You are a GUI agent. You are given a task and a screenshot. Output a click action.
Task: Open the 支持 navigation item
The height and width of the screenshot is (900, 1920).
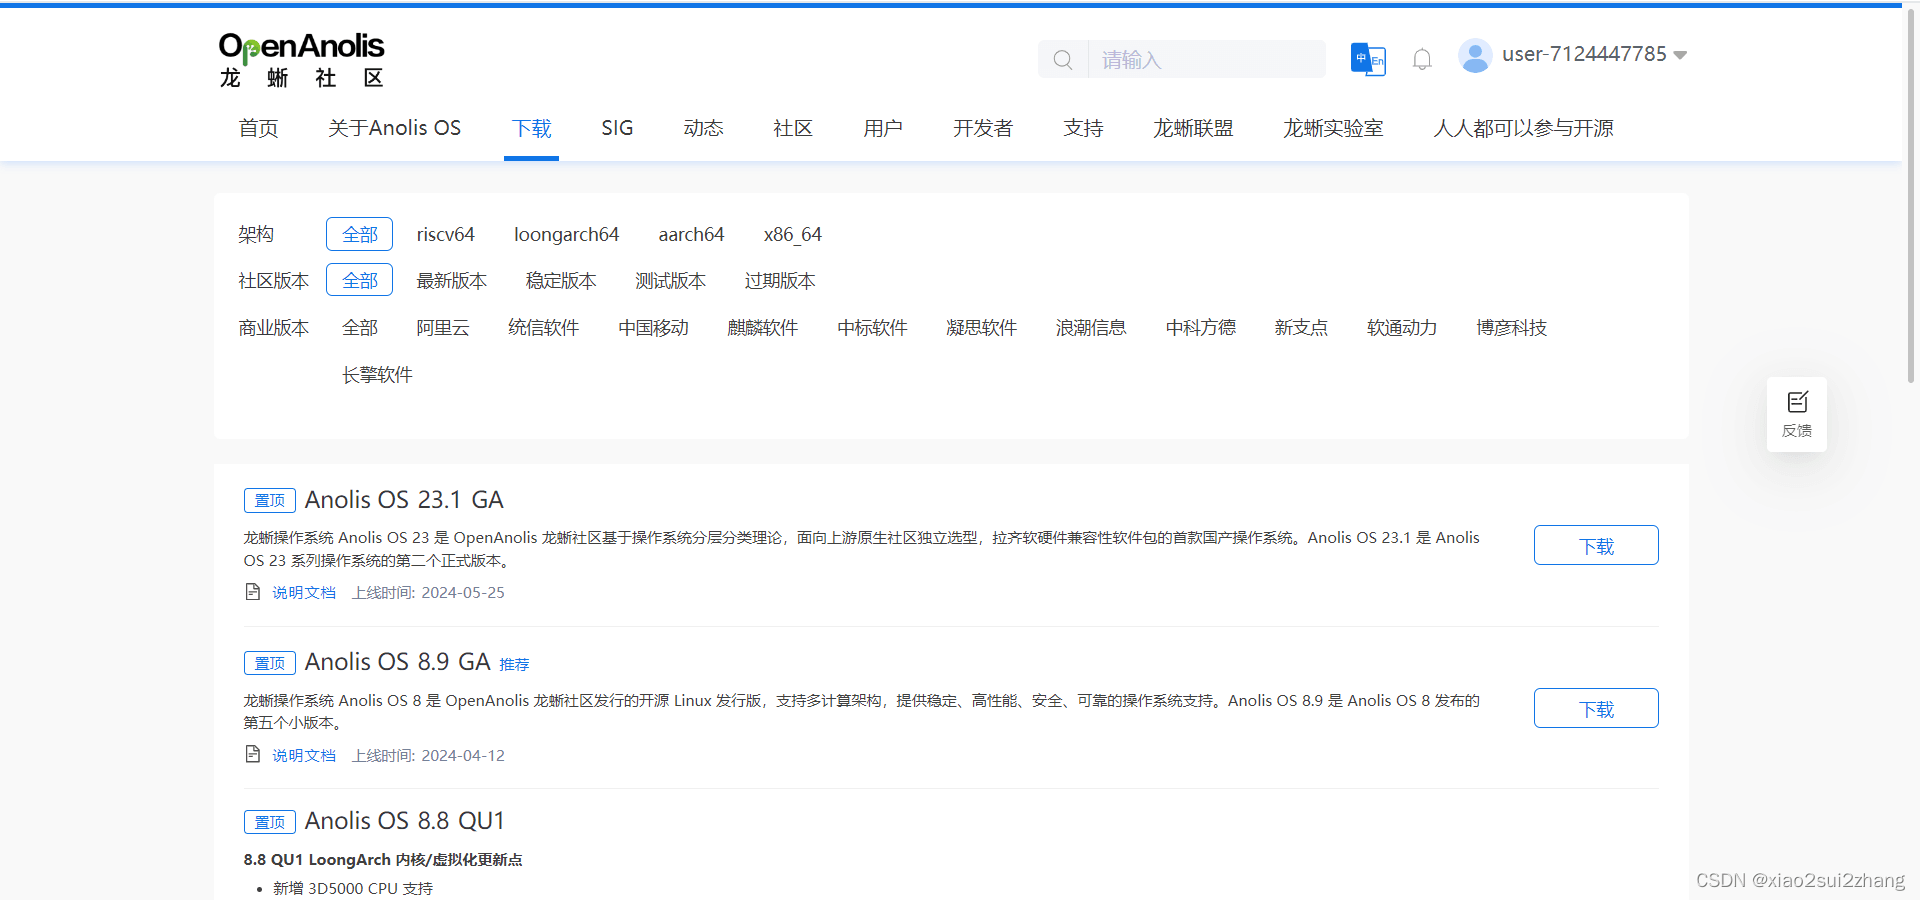[1083, 128]
